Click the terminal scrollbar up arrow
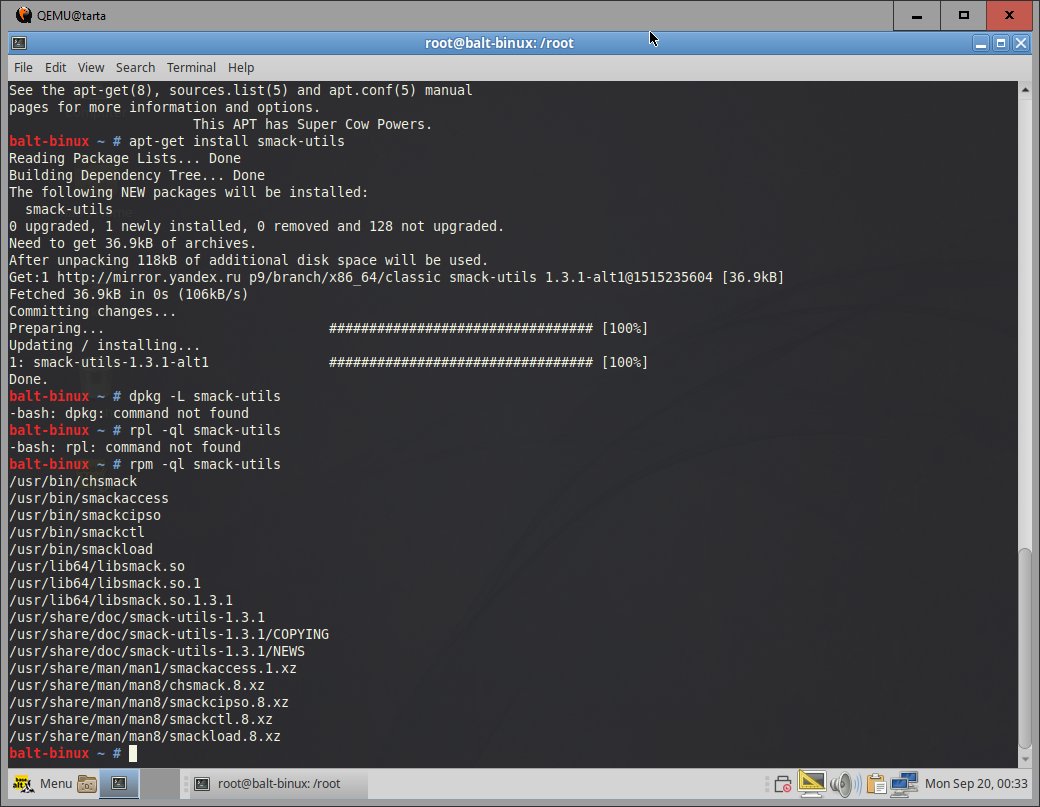1040x807 pixels. pos(1024,90)
